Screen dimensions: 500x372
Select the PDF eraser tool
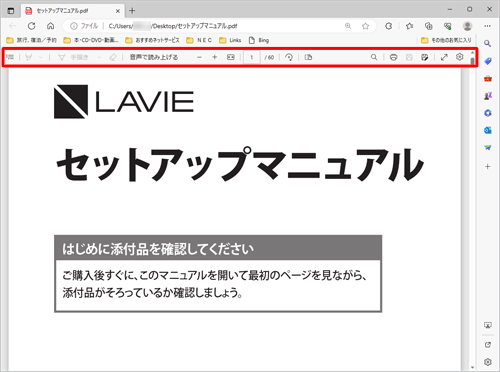(x=113, y=57)
